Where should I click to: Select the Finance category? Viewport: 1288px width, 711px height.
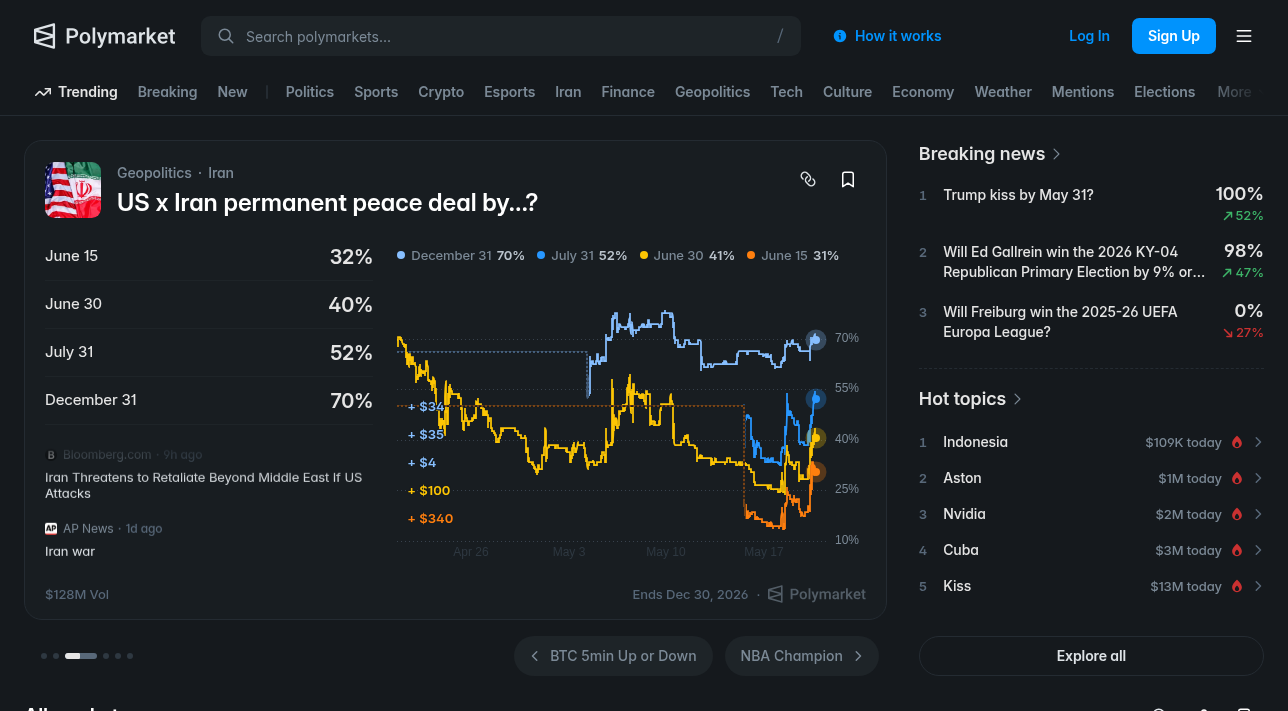[x=628, y=92]
